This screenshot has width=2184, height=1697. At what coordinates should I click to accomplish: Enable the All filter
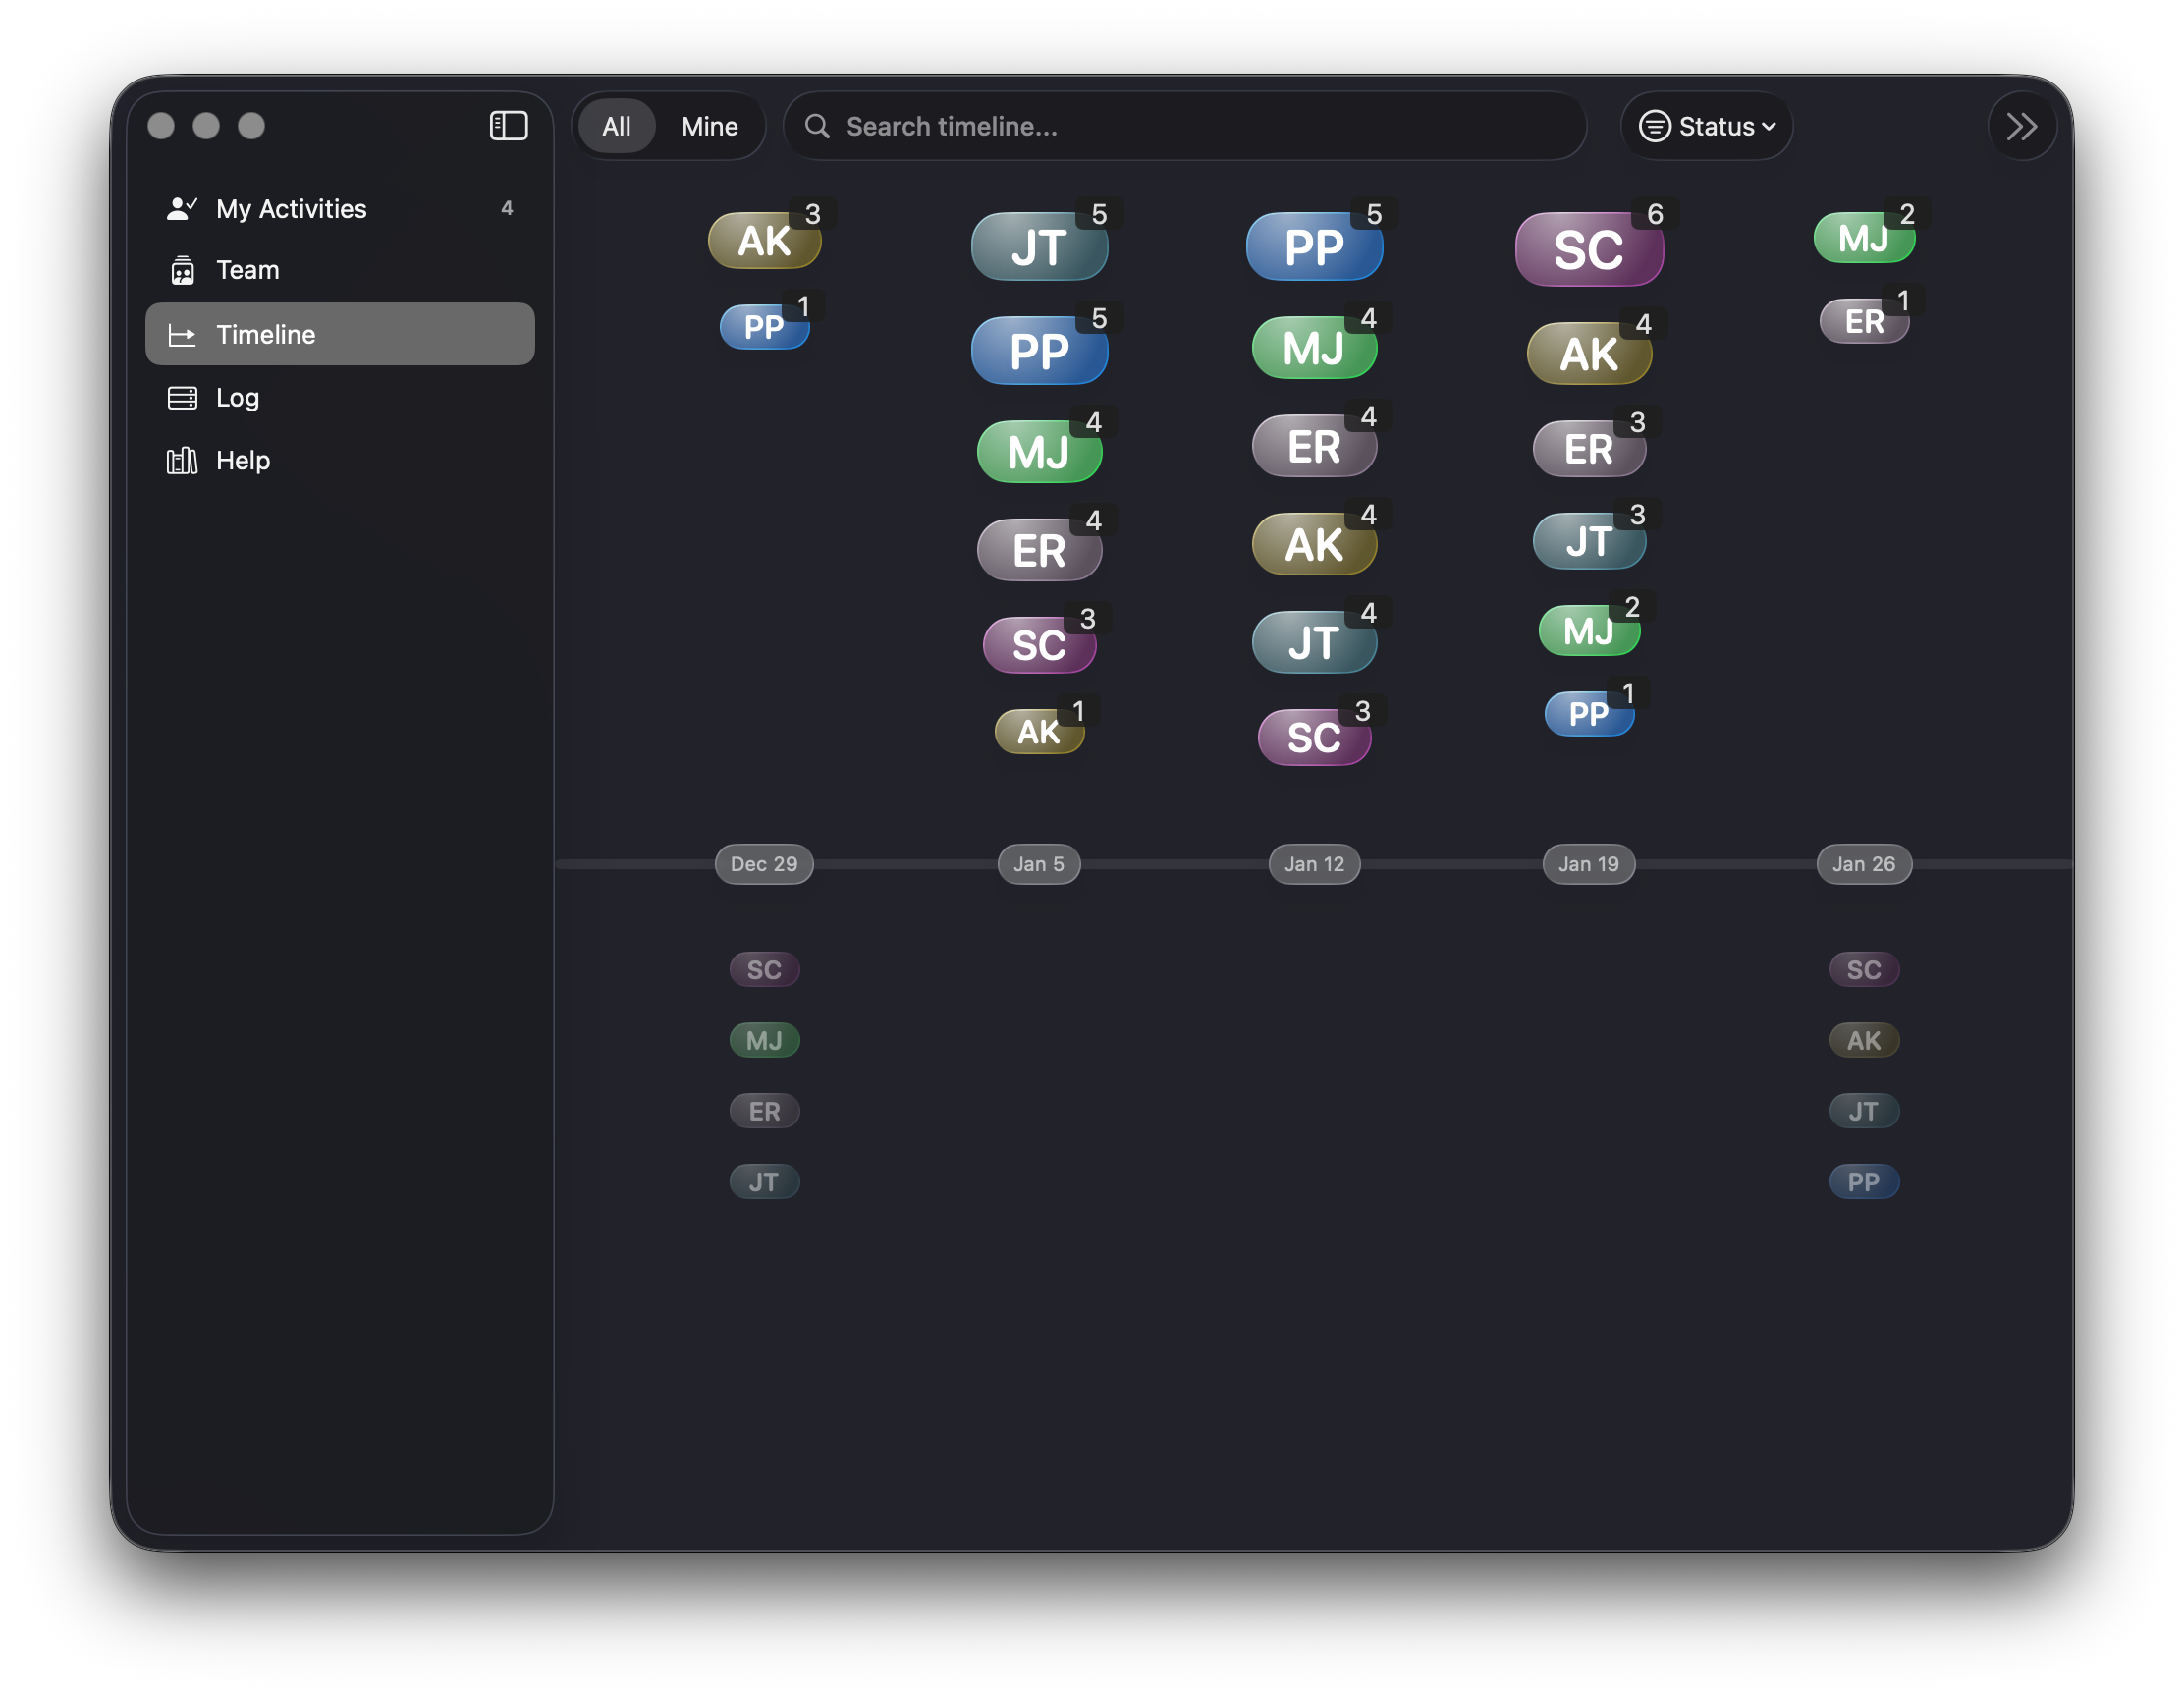tap(617, 126)
